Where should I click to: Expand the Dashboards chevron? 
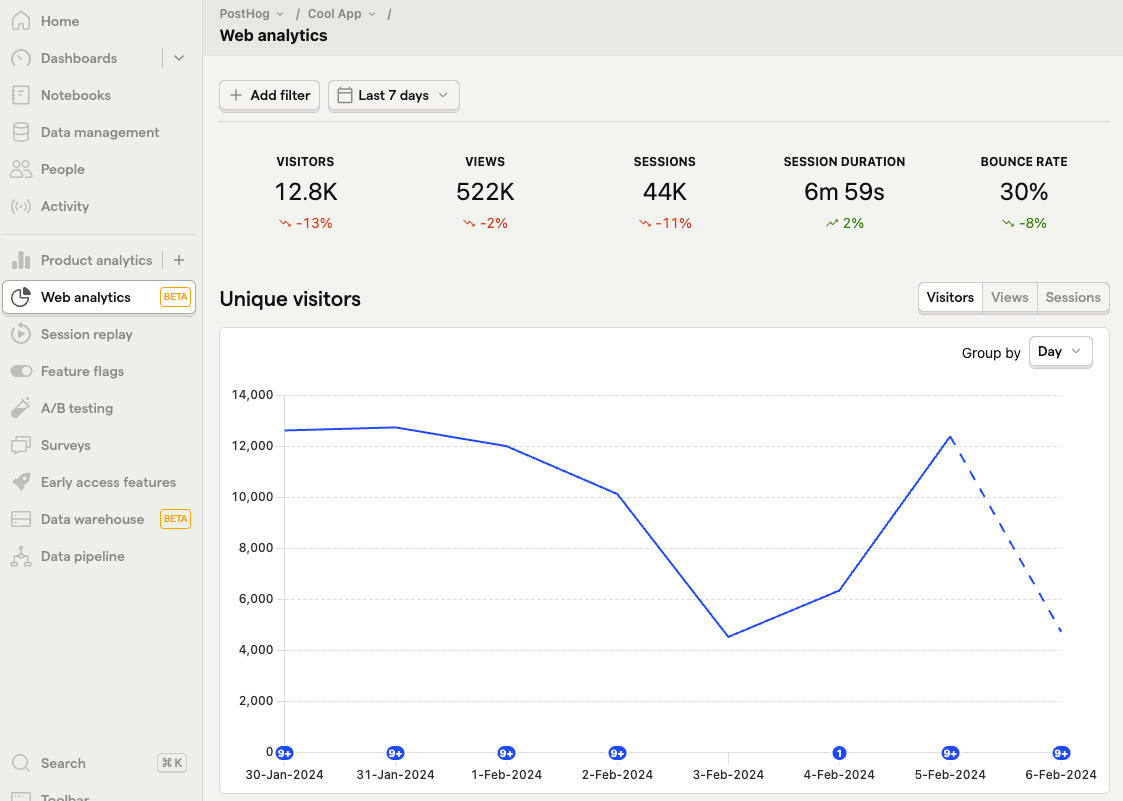(179, 58)
